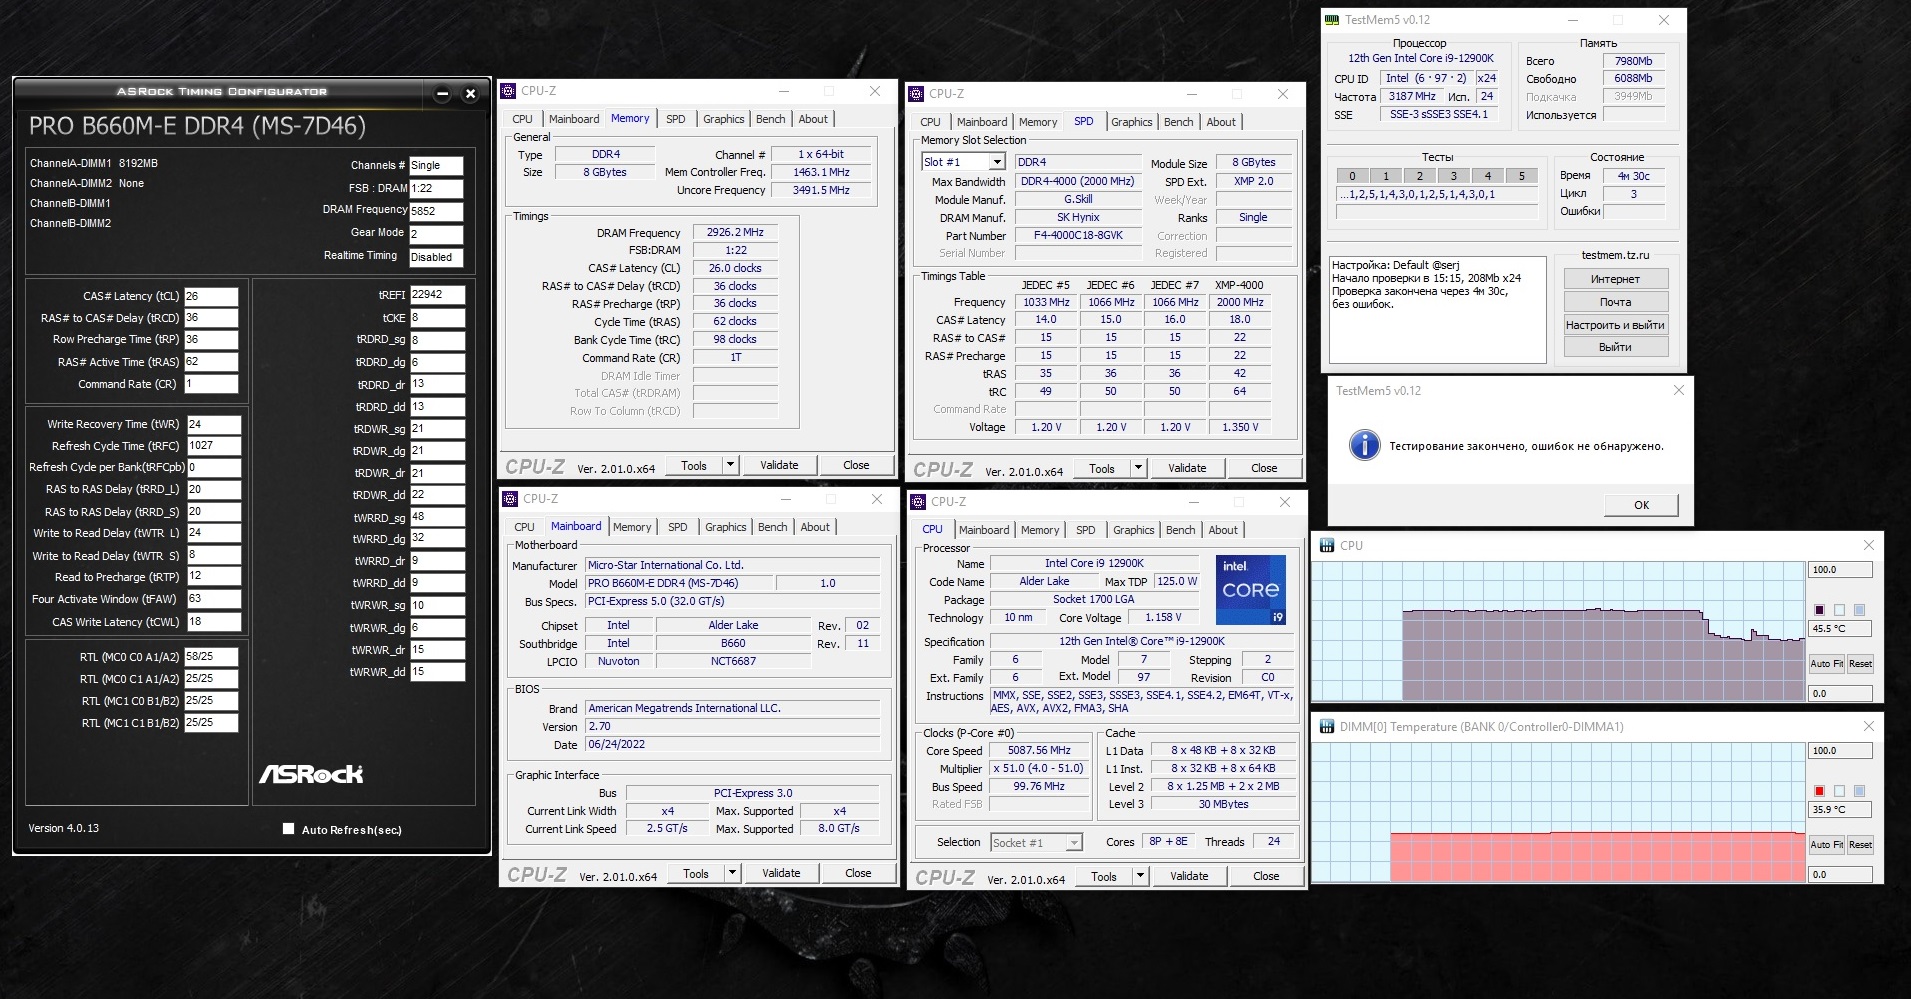Toggle the light blue box in DIMM graph
1911x999 pixels.
coord(1859,791)
